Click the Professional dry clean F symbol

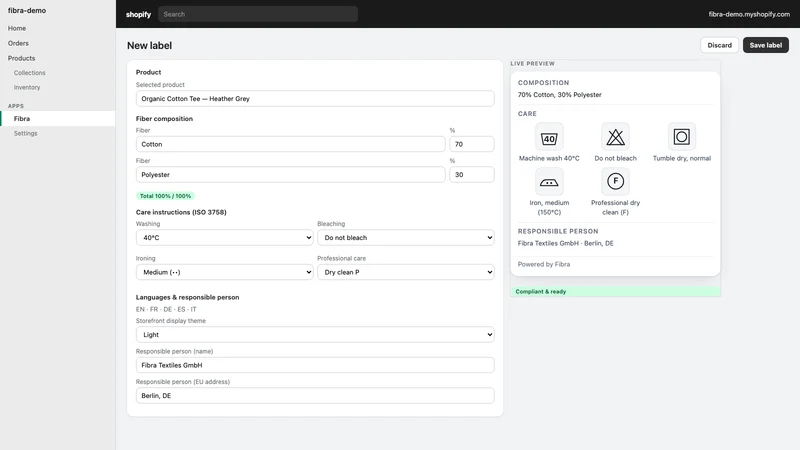[615, 182]
